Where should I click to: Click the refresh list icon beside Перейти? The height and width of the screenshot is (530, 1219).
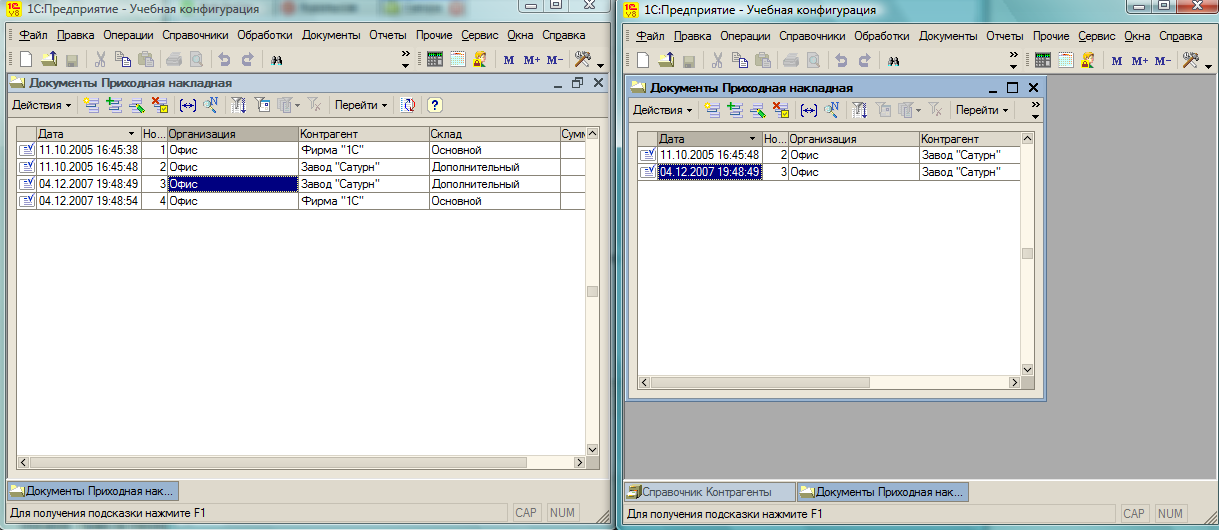(x=408, y=105)
